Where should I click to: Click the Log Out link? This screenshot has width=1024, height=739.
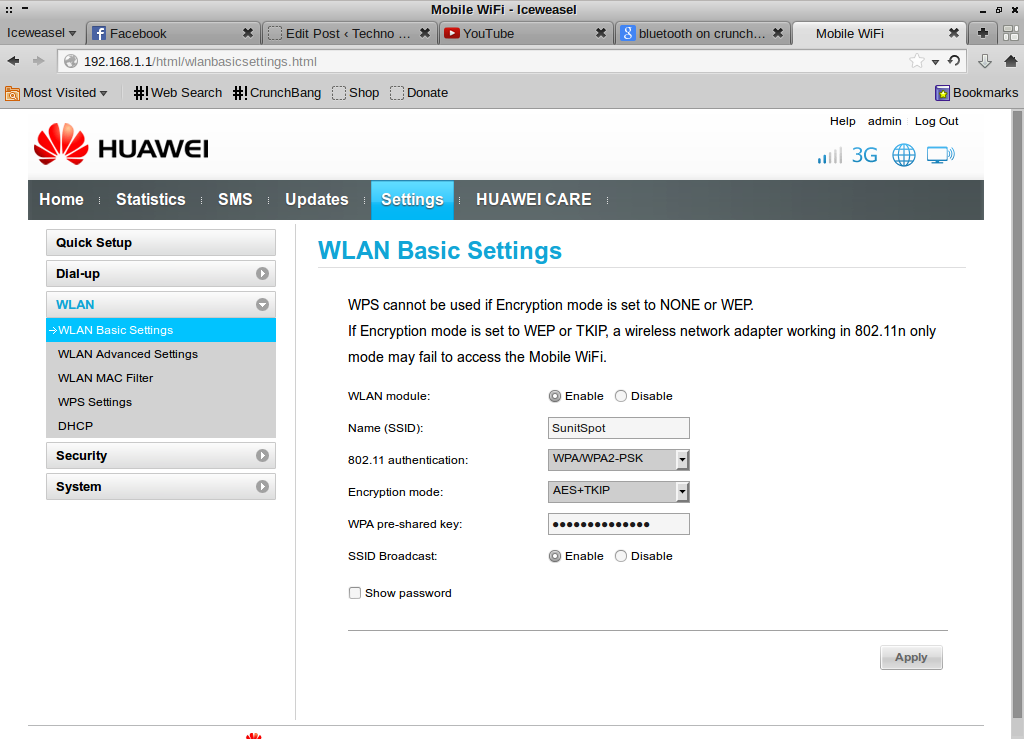coord(936,121)
